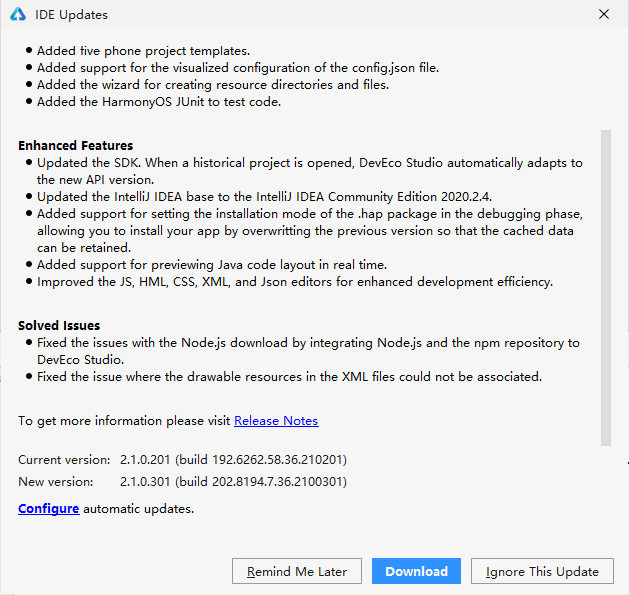Click the new version build text 202.8194.7.36.2100301
629x595 pixels.
click(x=279, y=481)
